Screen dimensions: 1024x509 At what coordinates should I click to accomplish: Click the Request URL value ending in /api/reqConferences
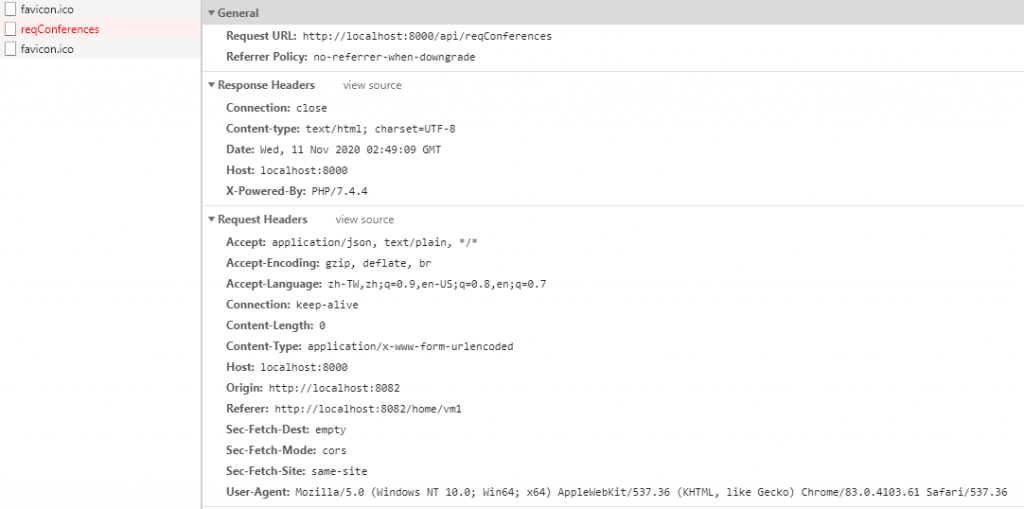pyautogui.click(x=427, y=36)
